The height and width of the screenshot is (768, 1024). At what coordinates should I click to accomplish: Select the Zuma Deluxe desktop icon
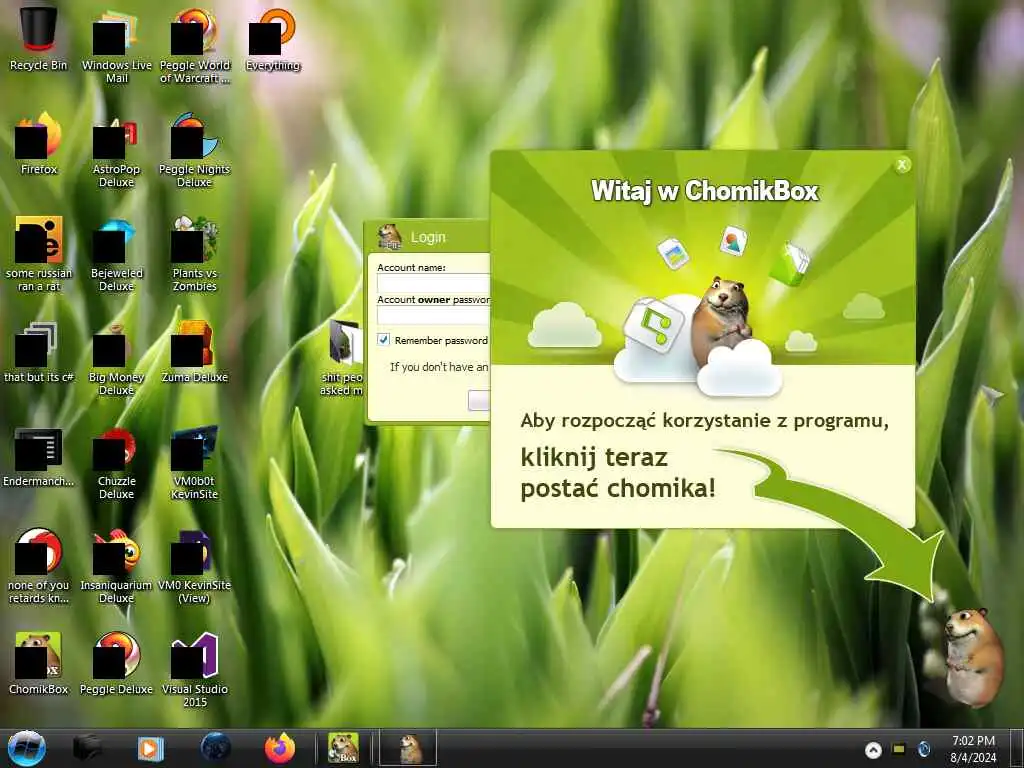(x=195, y=353)
